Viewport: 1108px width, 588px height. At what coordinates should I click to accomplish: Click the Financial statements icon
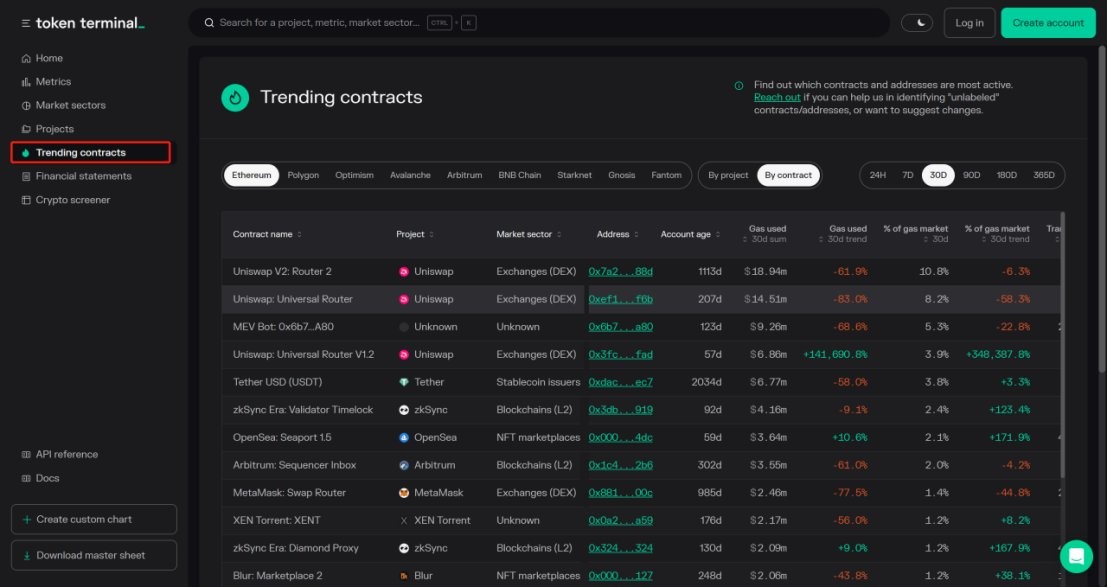pyautogui.click(x=26, y=177)
